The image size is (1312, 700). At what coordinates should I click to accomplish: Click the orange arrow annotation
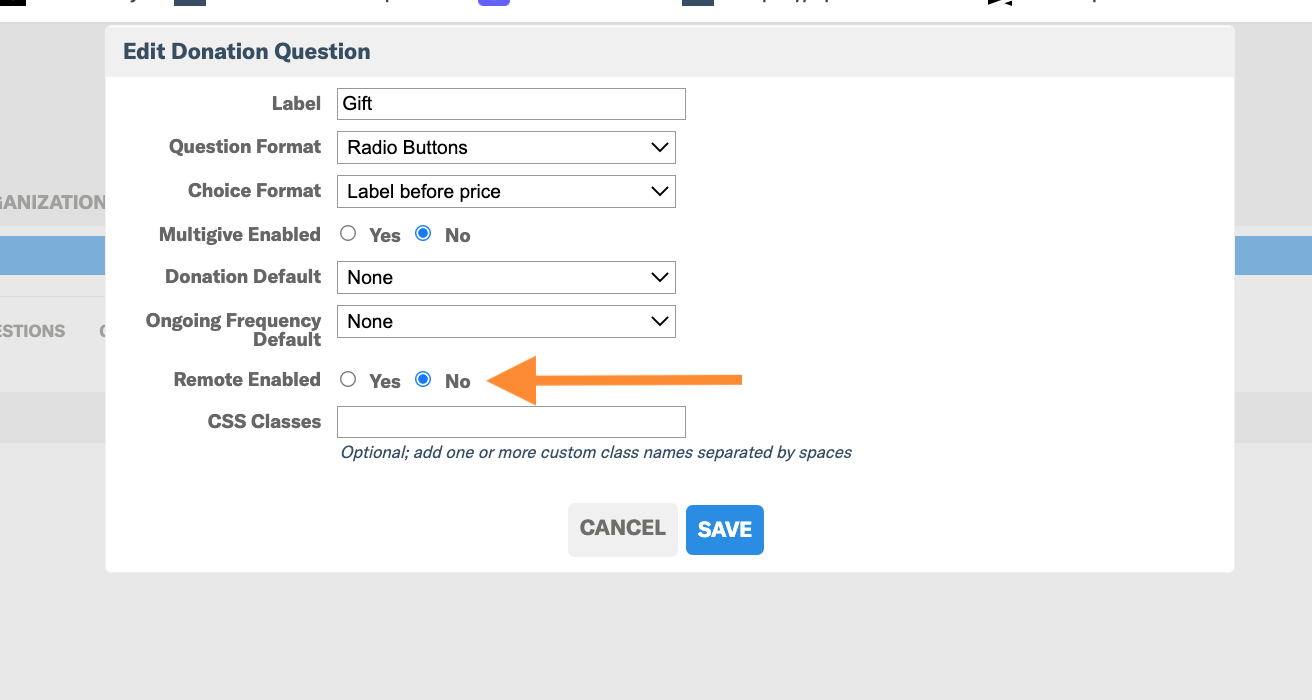click(614, 380)
